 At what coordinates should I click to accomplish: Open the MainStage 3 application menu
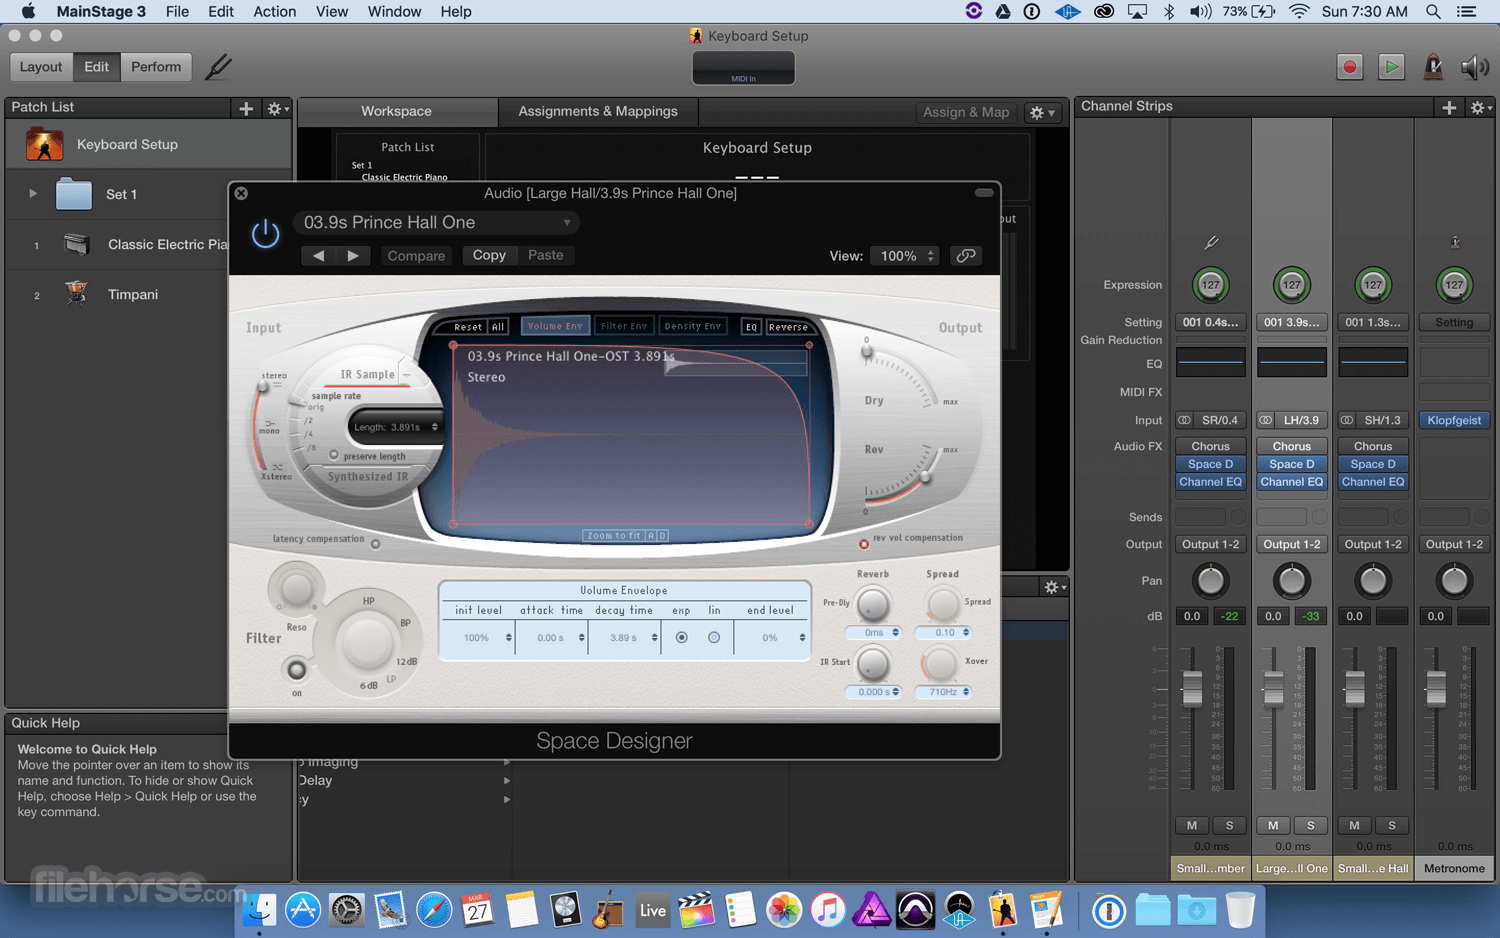pos(101,12)
